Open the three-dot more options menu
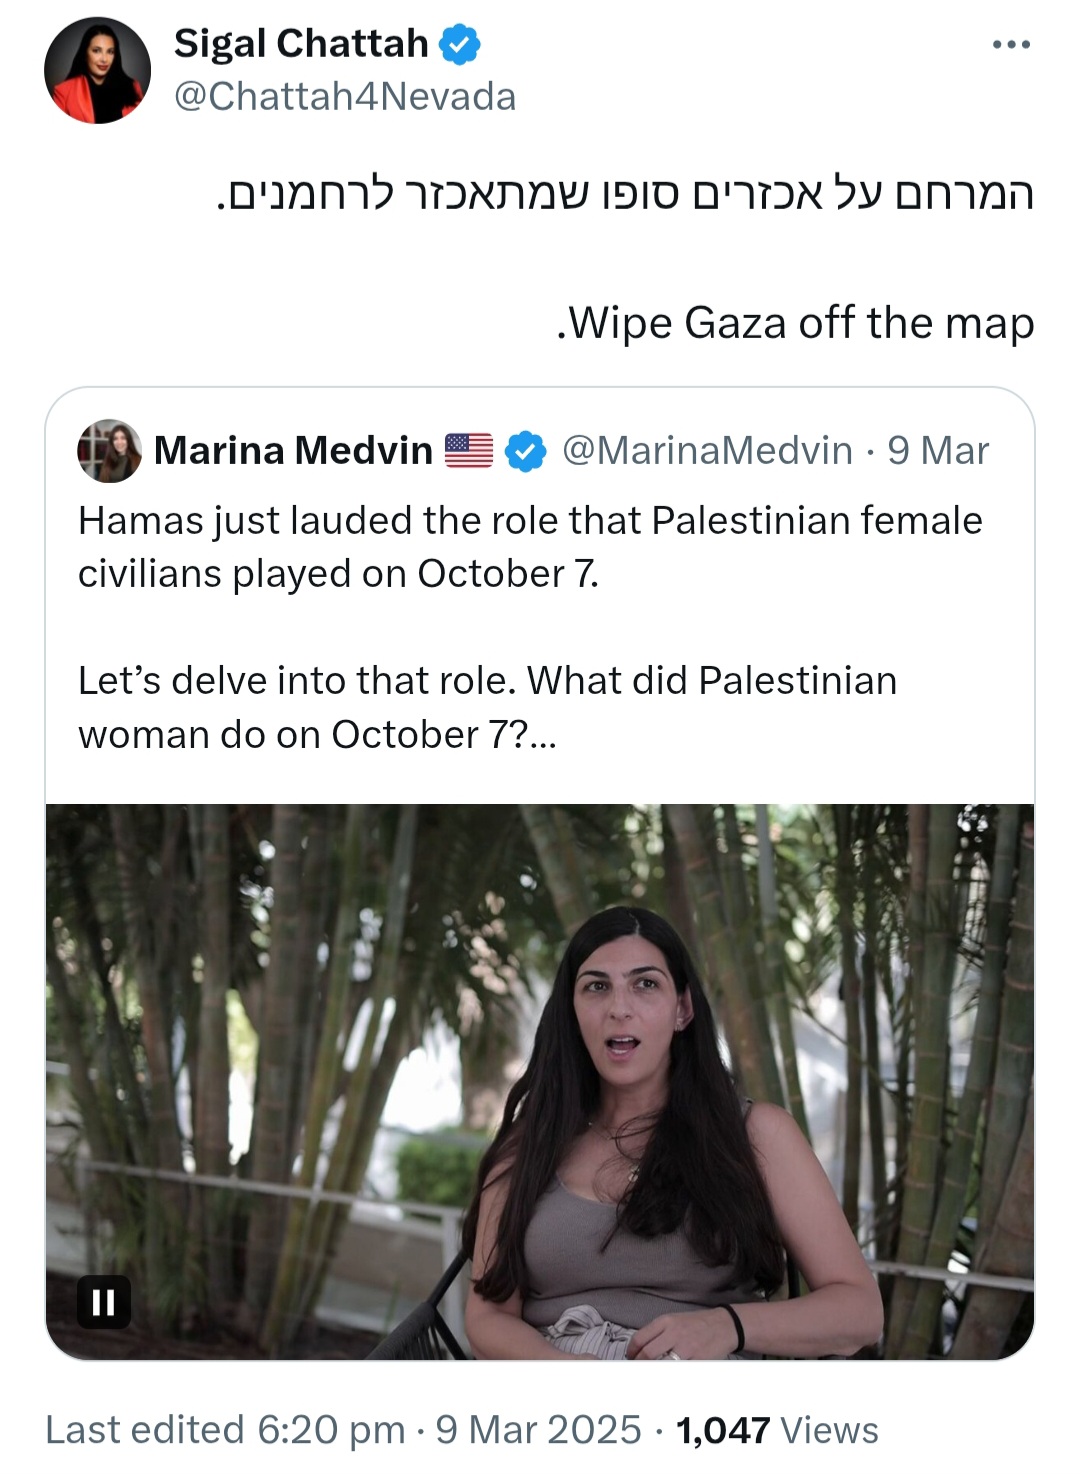The image size is (1080, 1474). pos(1011,45)
